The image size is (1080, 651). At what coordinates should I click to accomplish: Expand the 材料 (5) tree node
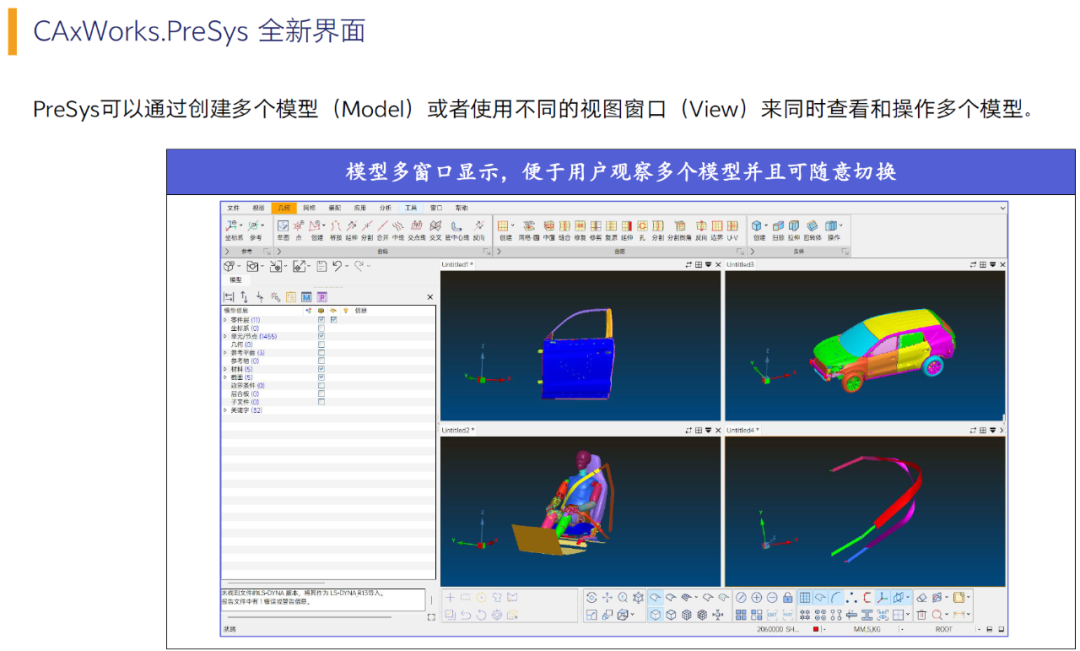pyautogui.click(x=225, y=369)
